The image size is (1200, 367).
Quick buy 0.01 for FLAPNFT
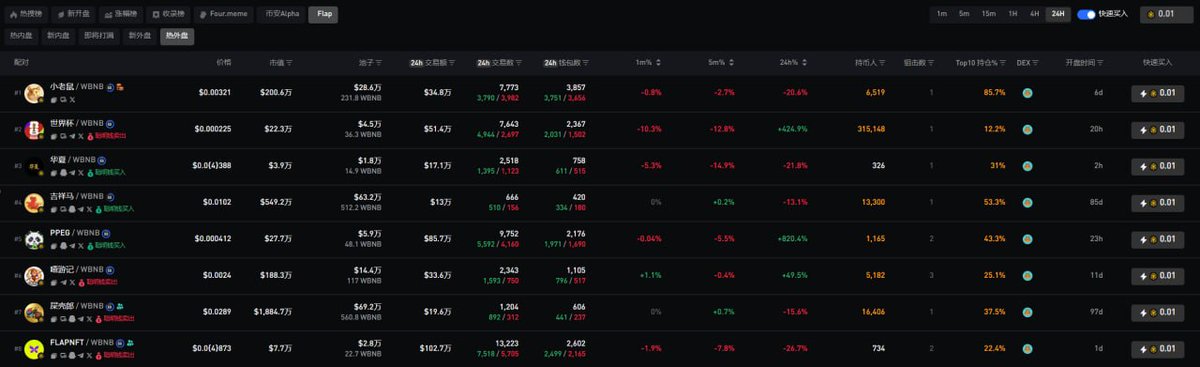click(1157, 348)
